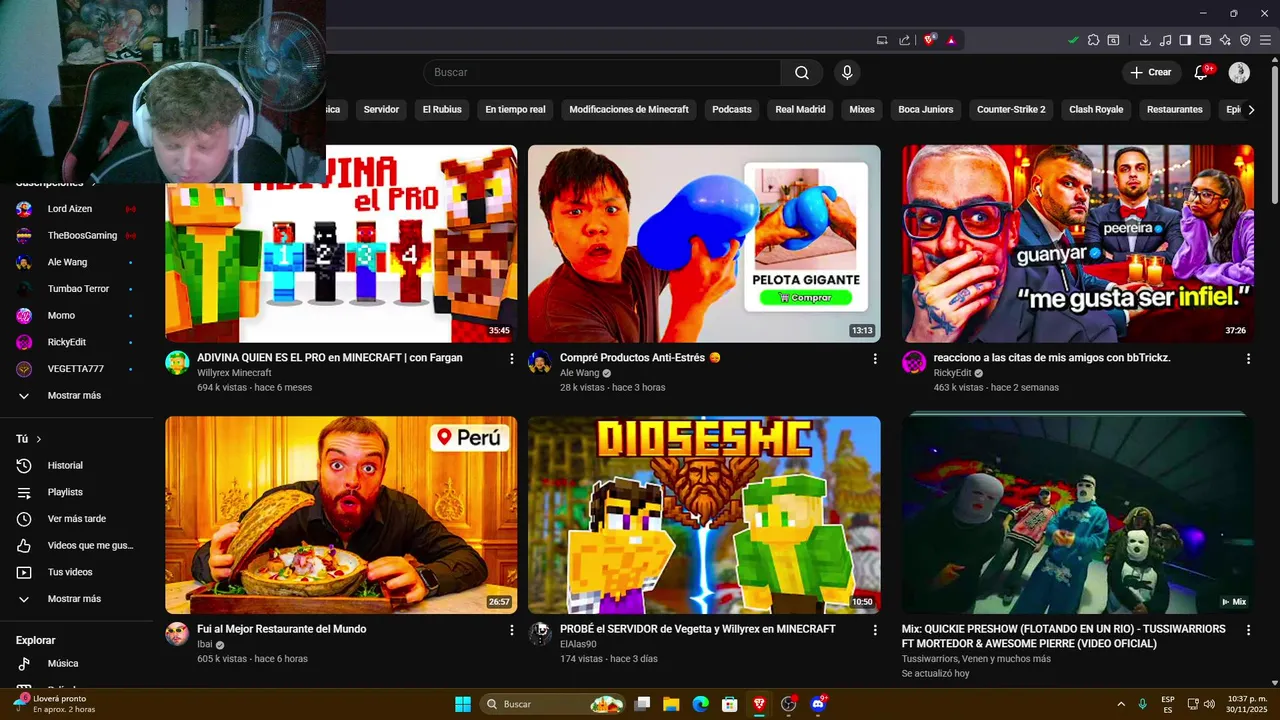The width and height of the screenshot is (1280, 720).
Task: Open the browser extensions puzzle icon
Action: pyautogui.click(x=1093, y=40)
